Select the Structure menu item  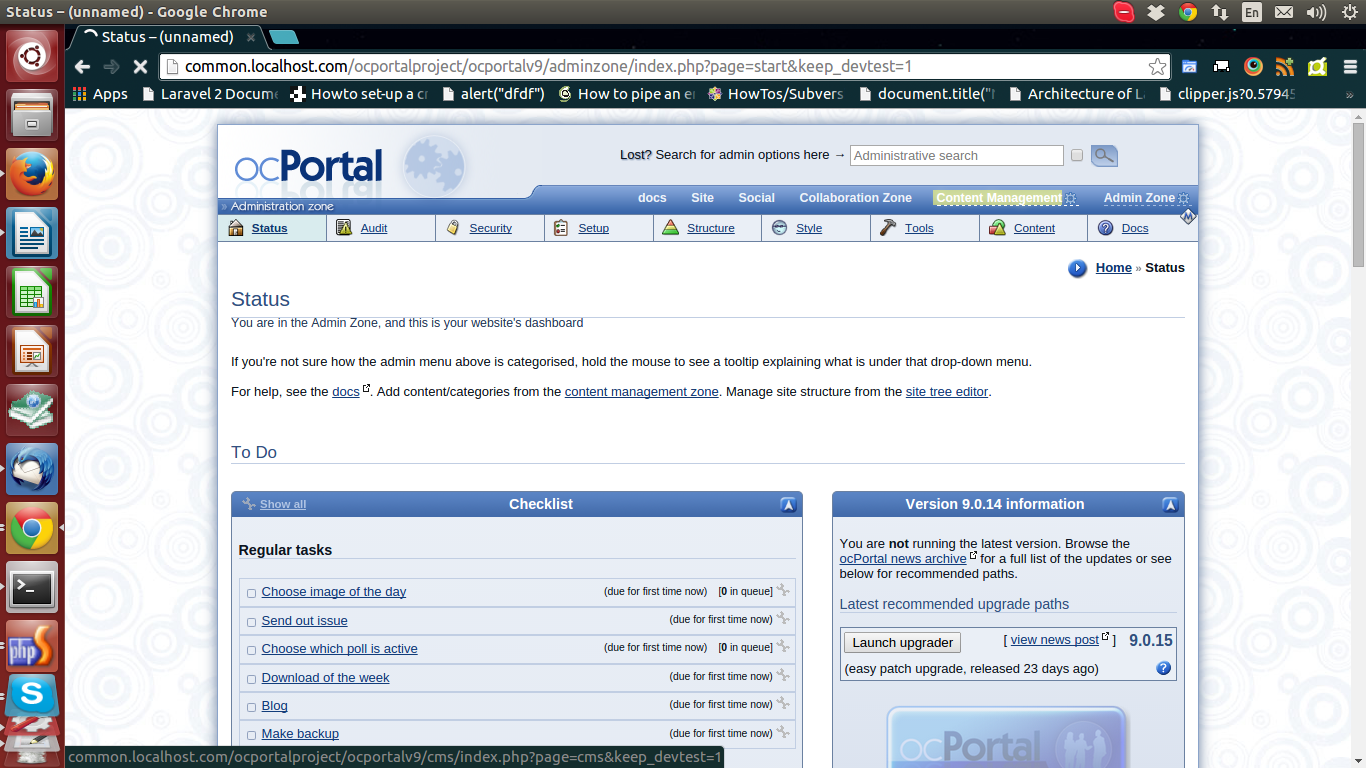point(710,228)
